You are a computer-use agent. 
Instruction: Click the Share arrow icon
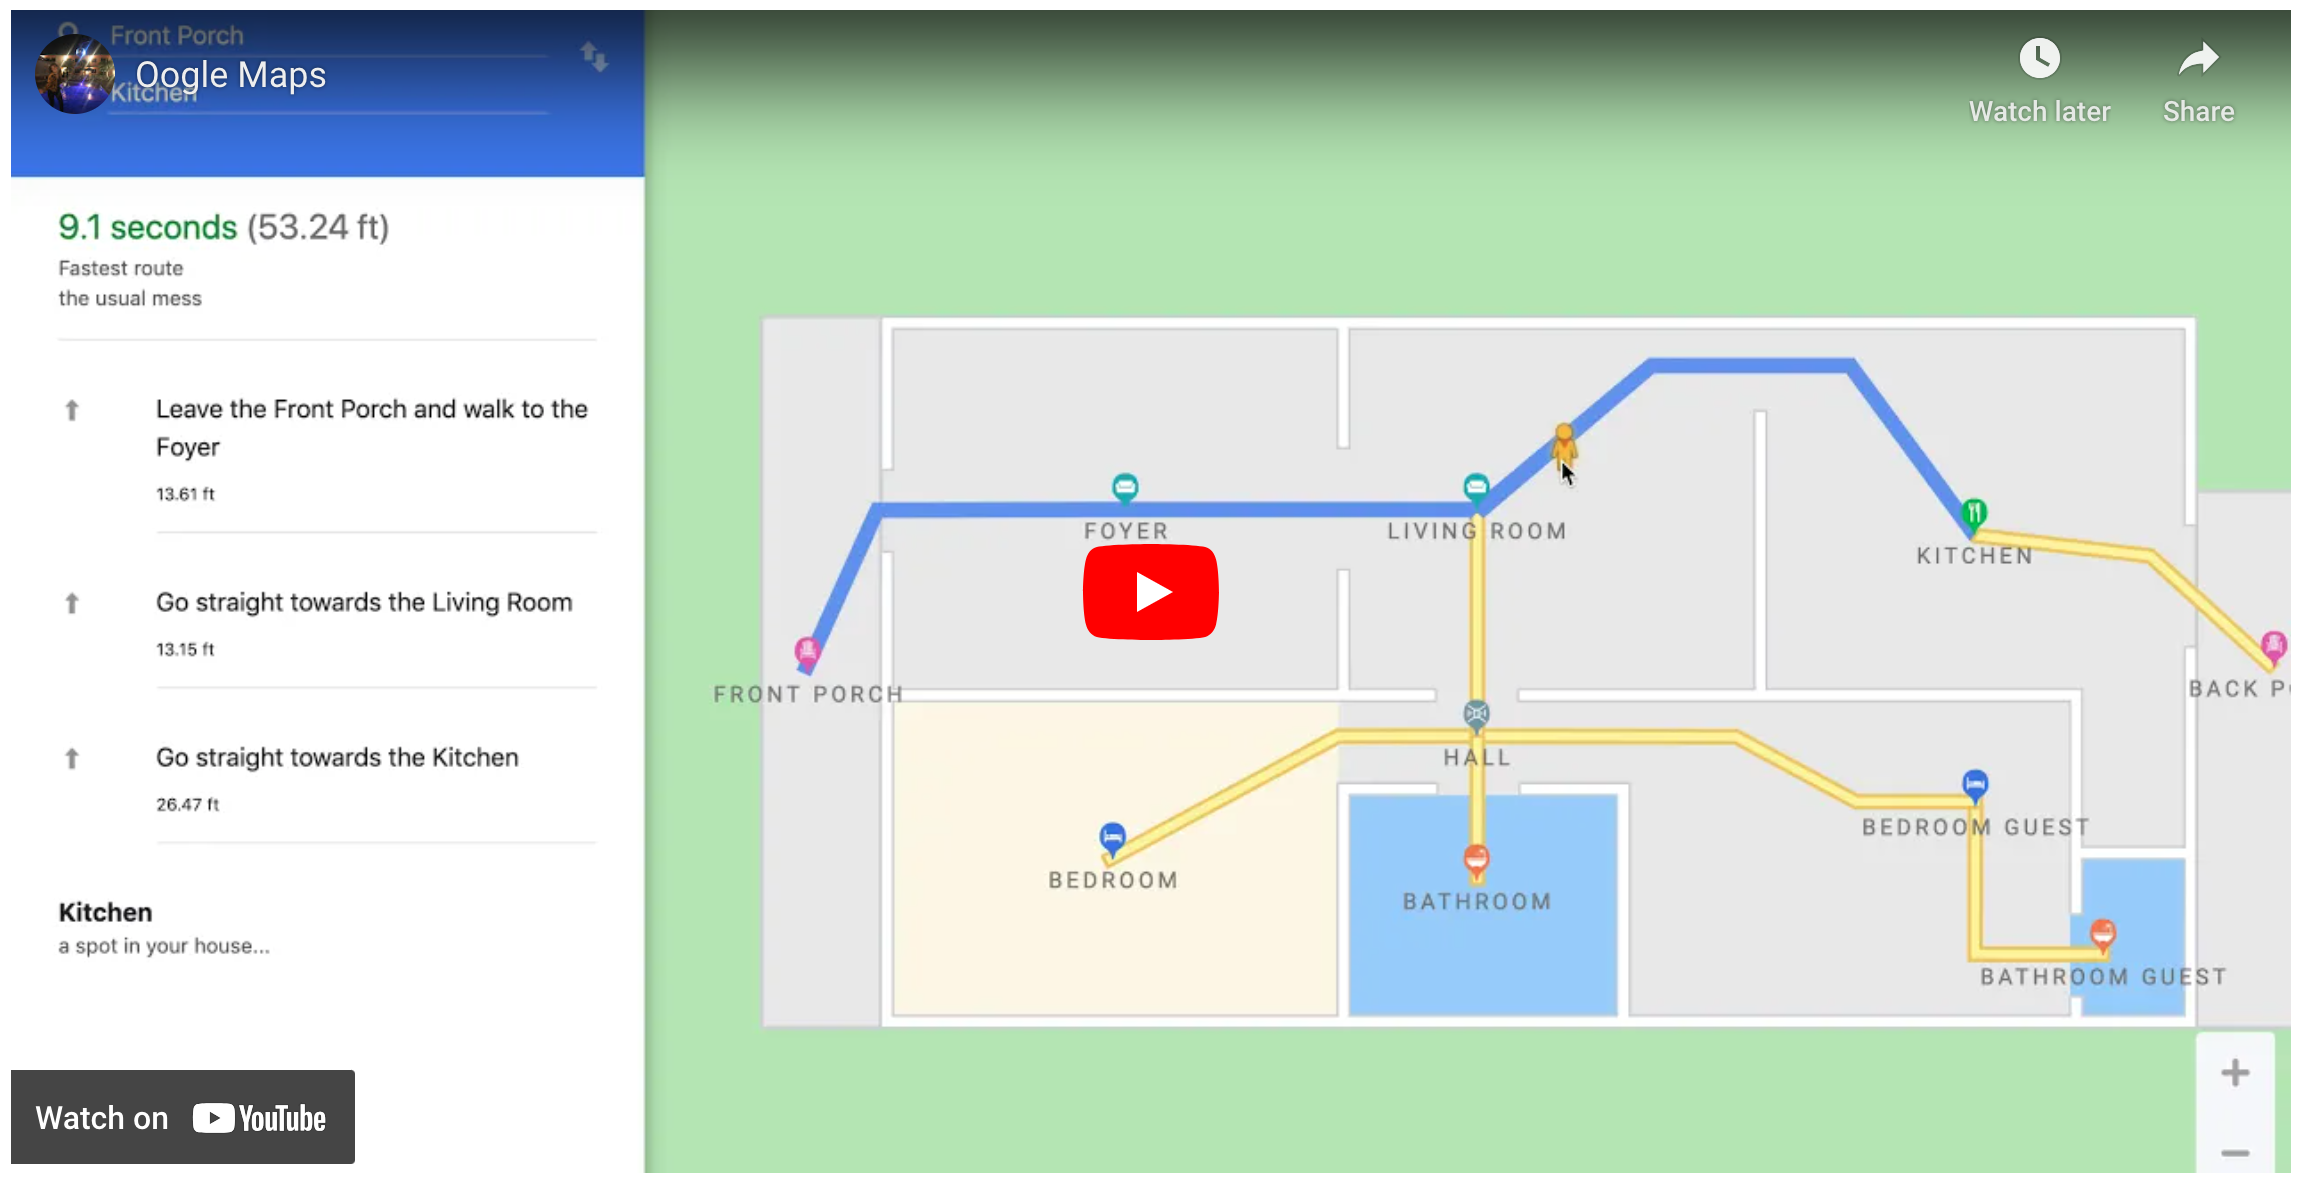pos(2198,59)
